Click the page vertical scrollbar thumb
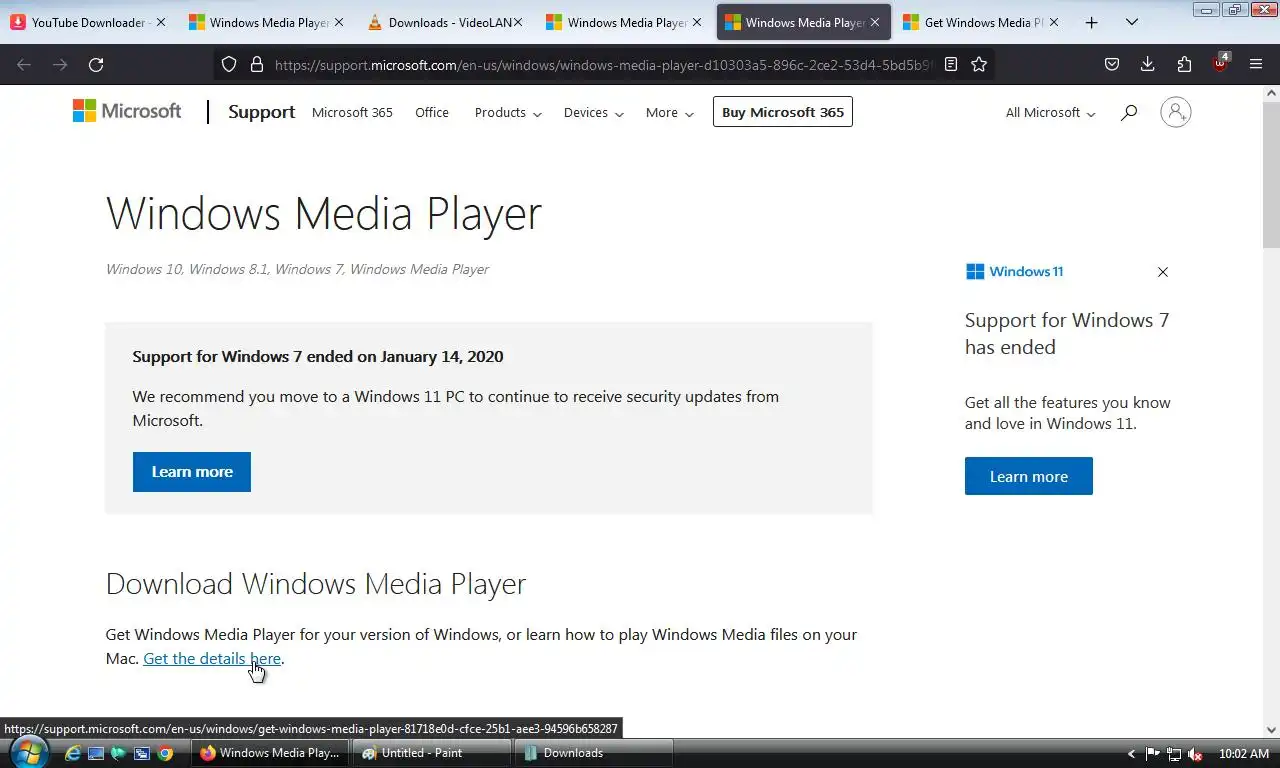 tap(1272, 175)
